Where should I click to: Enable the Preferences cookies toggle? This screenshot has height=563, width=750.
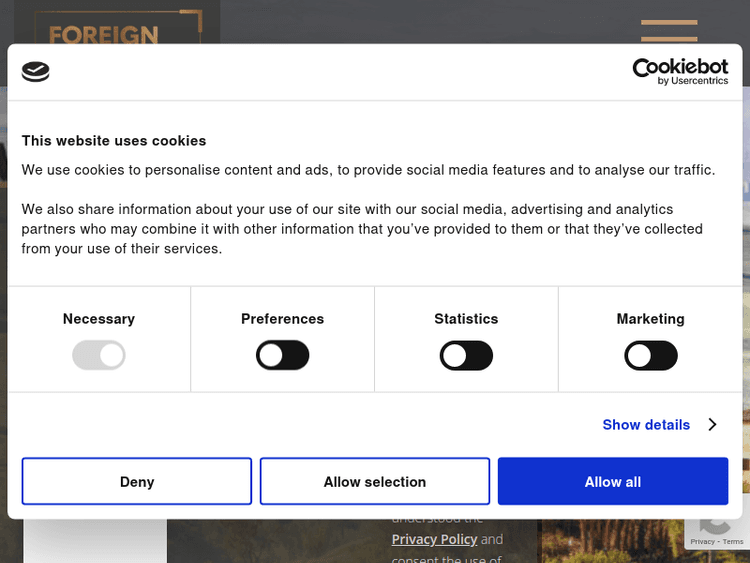pos(283,355)
